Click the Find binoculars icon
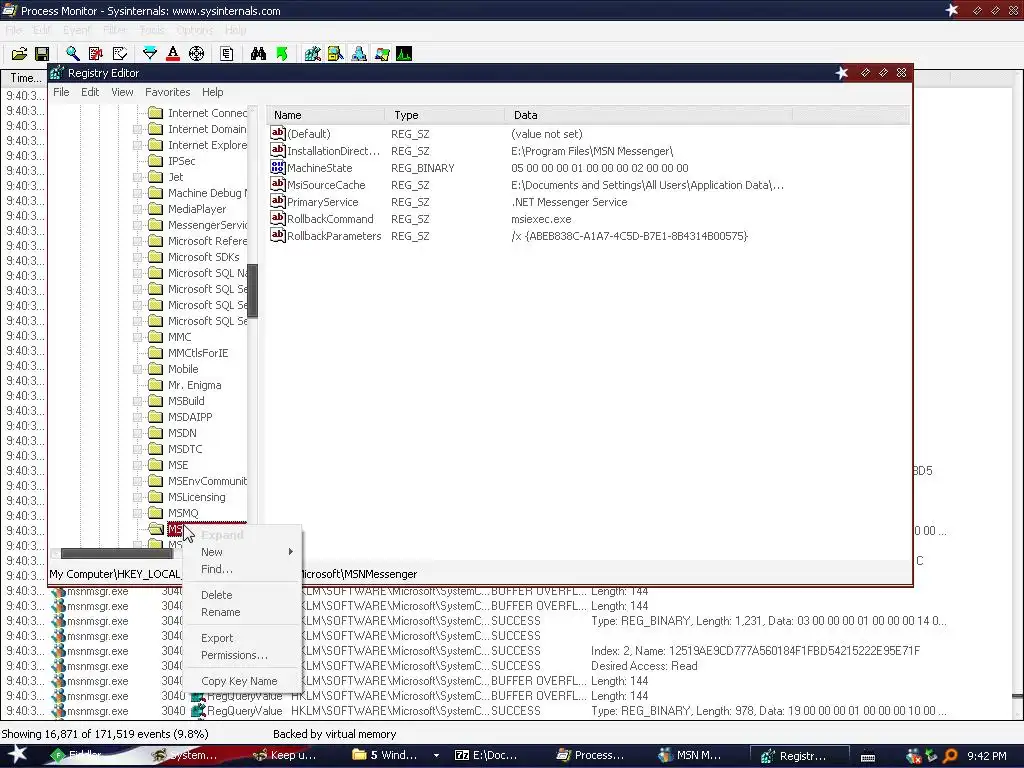Screen dimensions: 1024x768 (259, 54)
